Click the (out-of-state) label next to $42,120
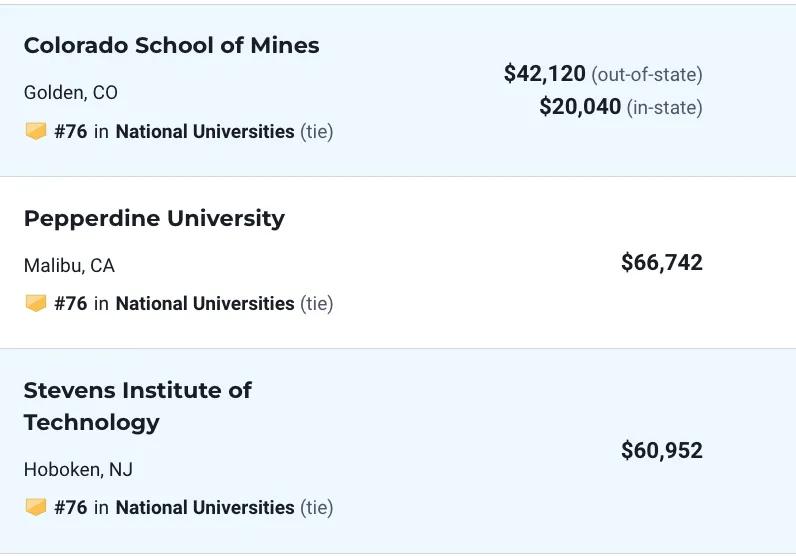Image resolution: width=796 pixels, height=556 pixels. pos(647,75)
